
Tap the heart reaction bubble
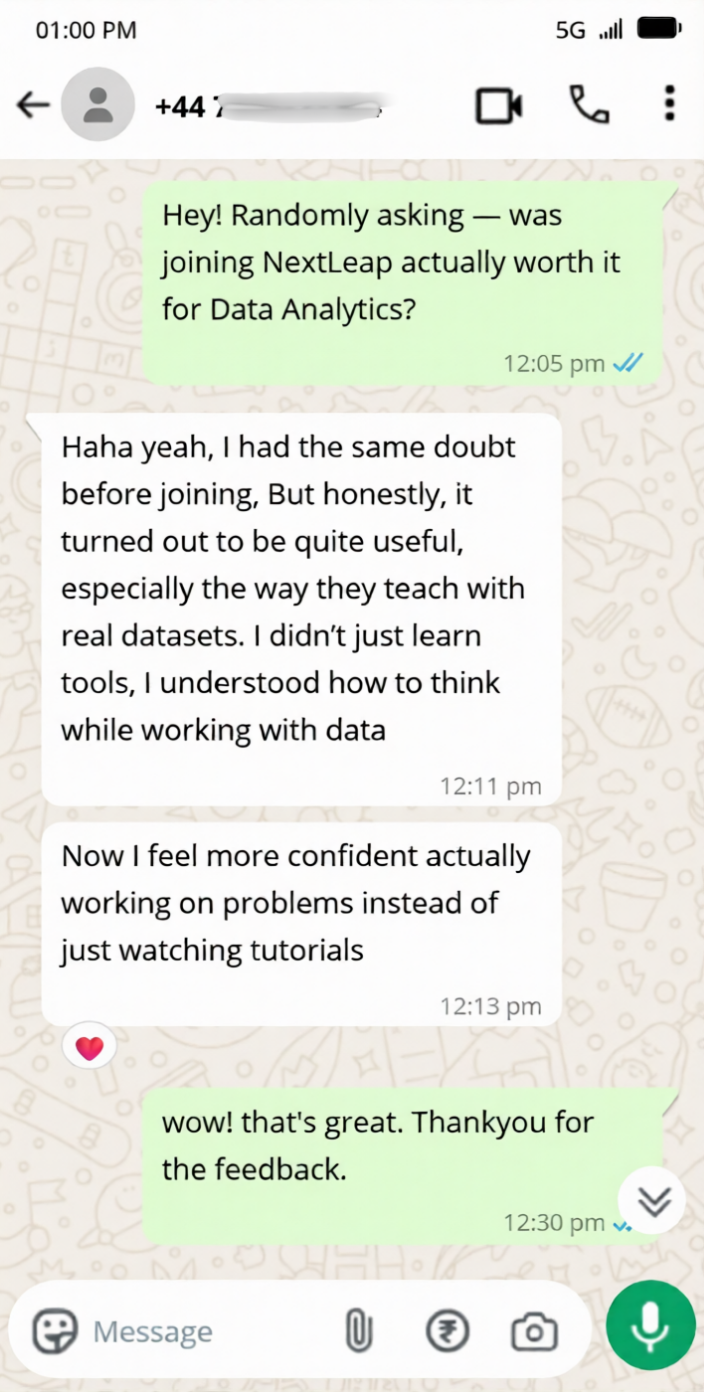90,1048
